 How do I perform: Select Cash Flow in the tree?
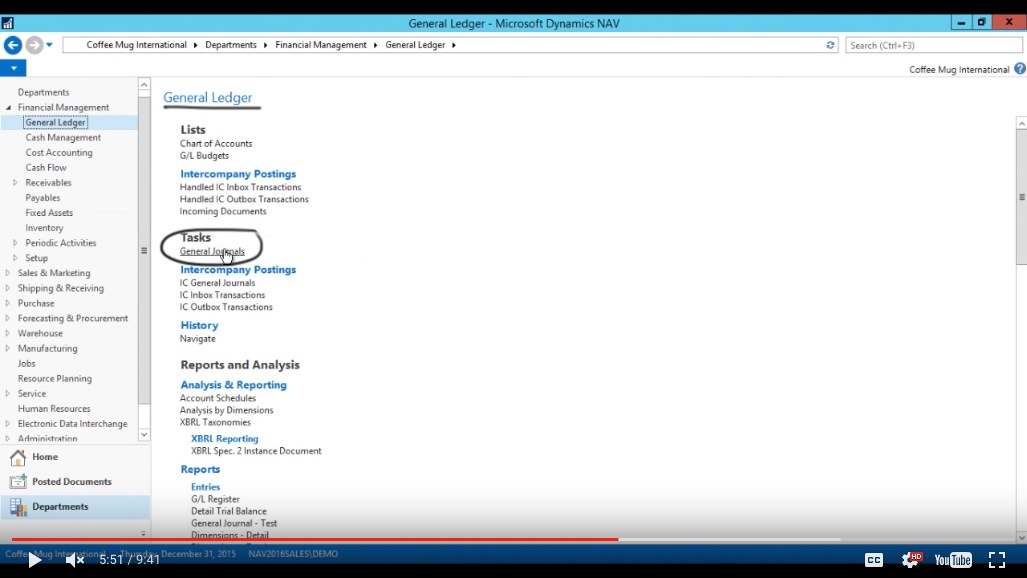(x=46, y=168)
